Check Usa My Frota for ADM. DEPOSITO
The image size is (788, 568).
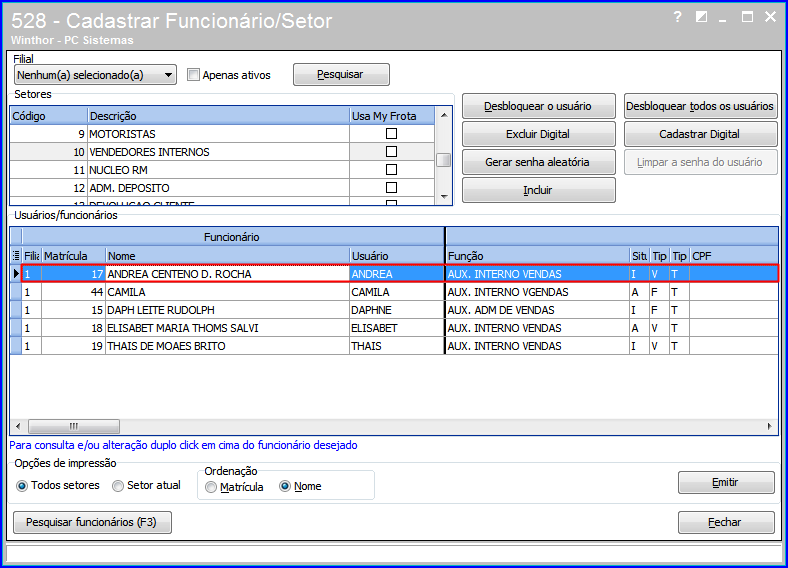tap(391, 187)
